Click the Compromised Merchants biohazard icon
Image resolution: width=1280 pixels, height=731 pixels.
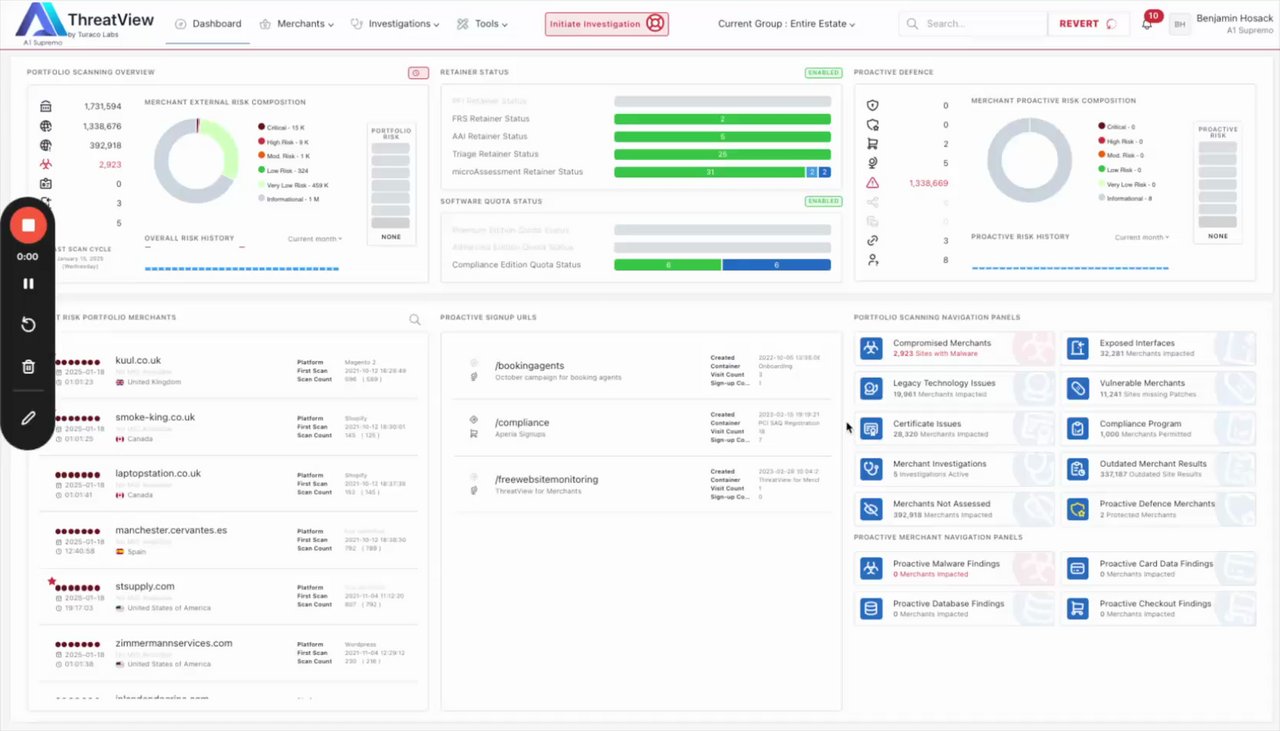click(871, 348)
